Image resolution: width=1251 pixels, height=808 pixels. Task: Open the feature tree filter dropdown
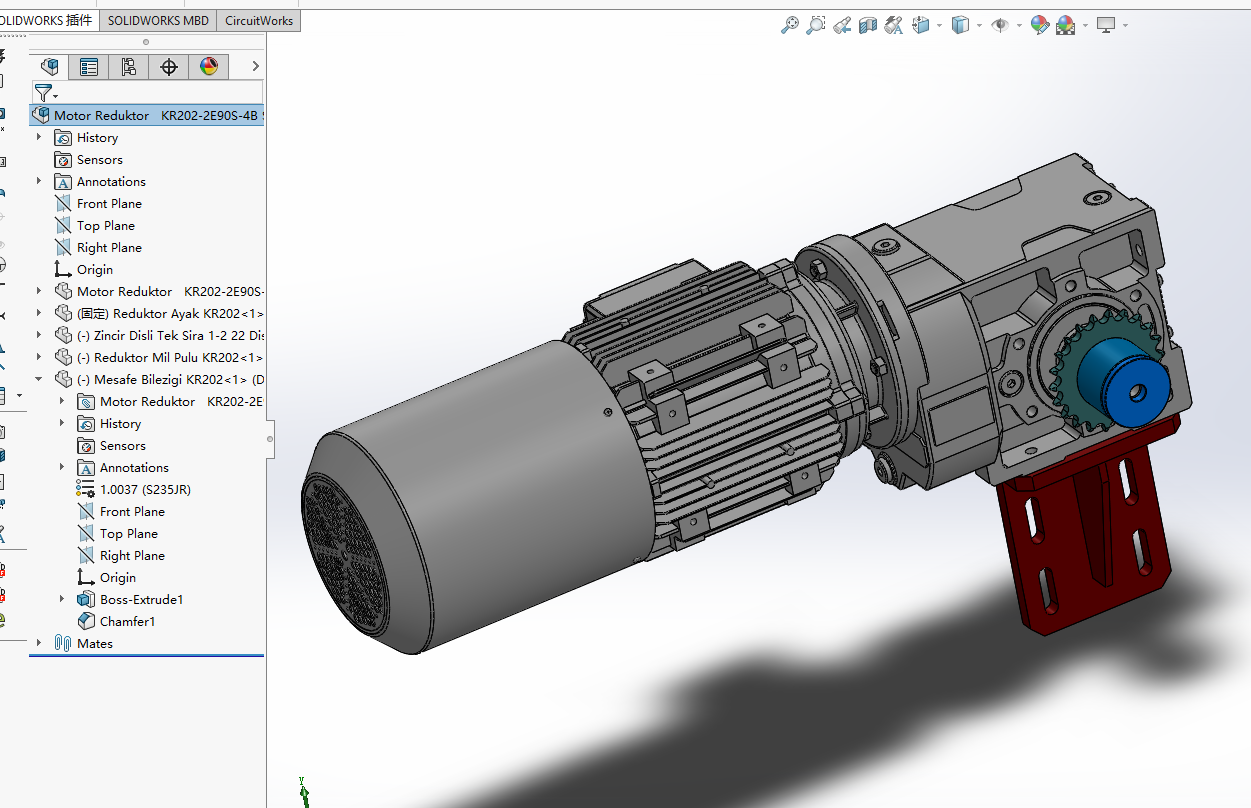pyautogui.click(x=46, y=94)
